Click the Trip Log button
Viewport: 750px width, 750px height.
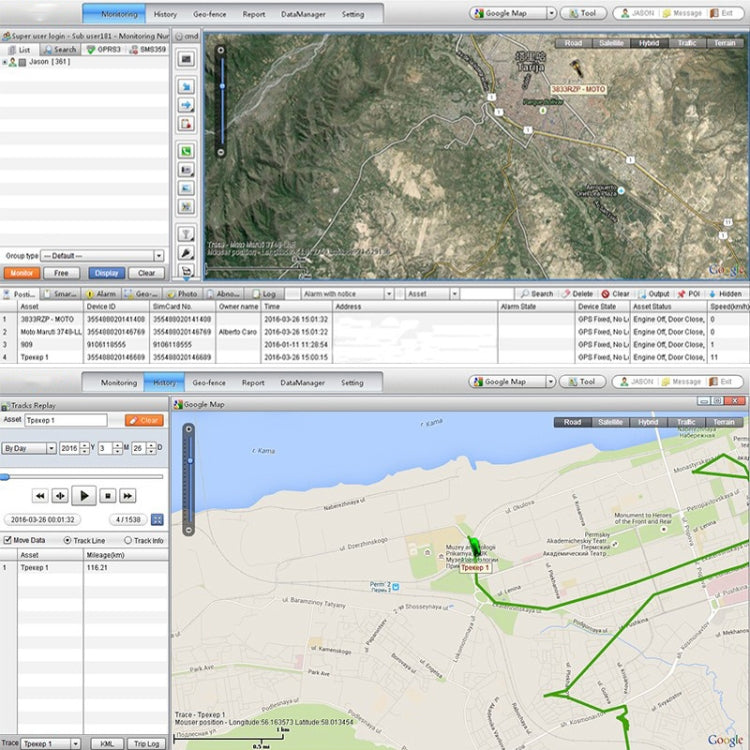point(146,743)
